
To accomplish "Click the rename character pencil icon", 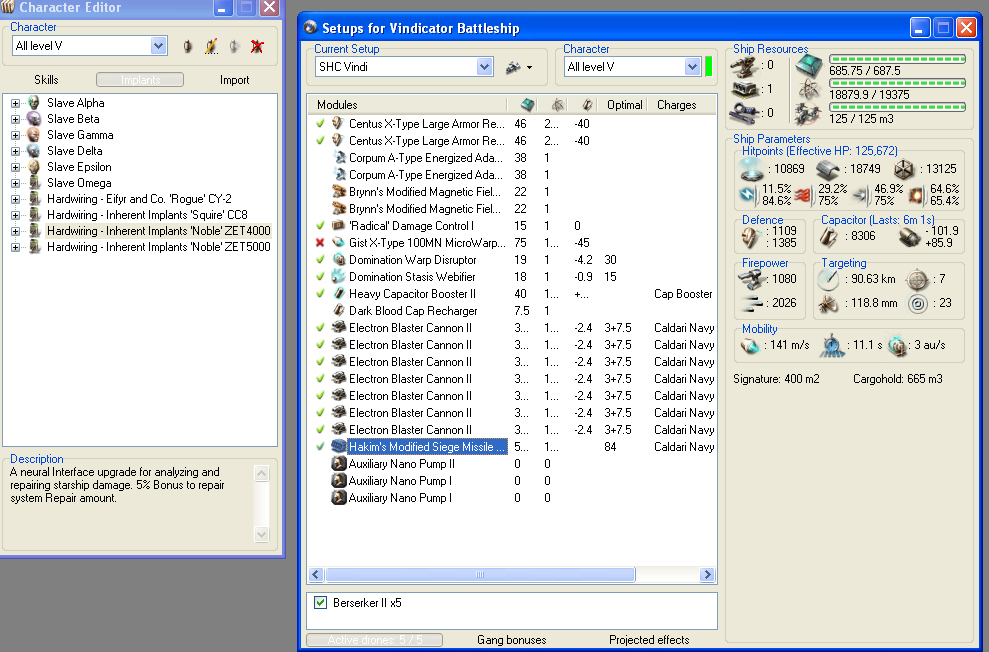I will point(211,46).
